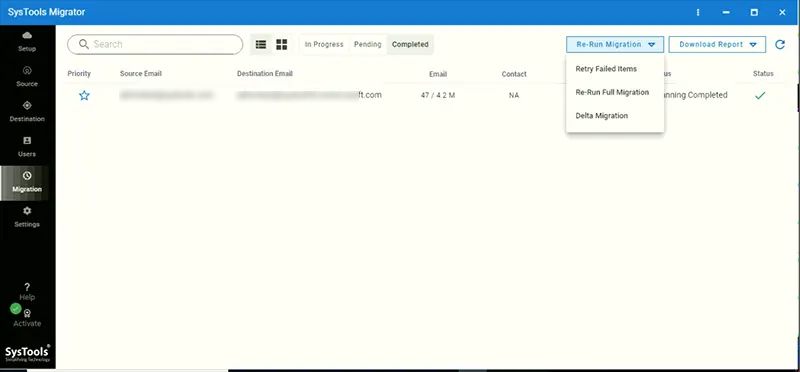Switch to grid view icon
Screen dimensions: 800x372
(282, 44)
